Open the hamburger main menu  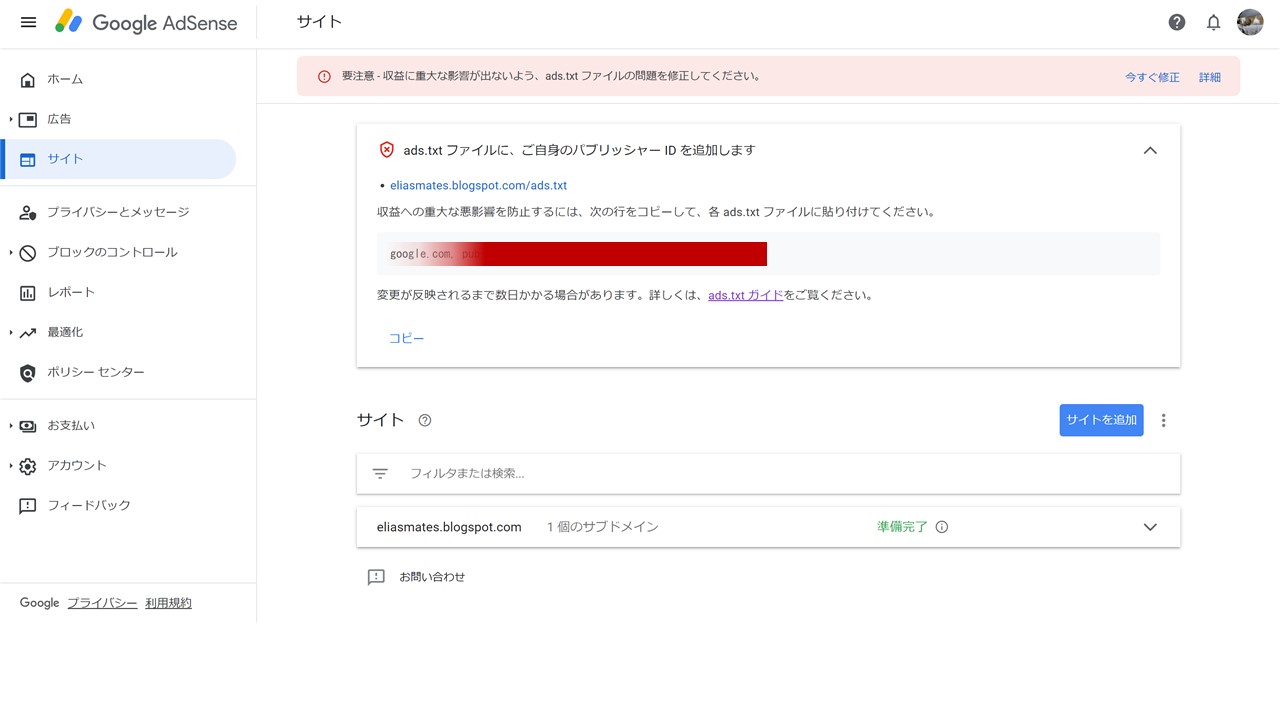[28, 22]
